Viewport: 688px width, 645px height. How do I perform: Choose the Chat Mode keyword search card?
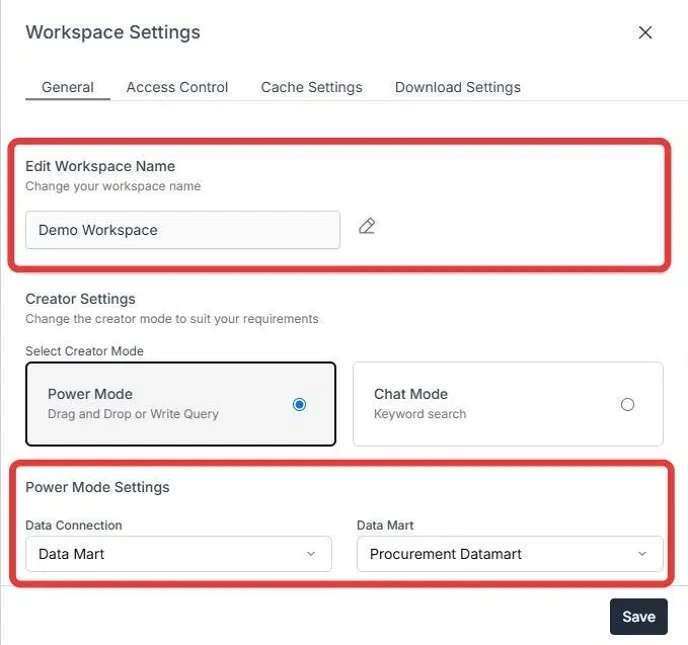pyautogui.click(x=508, y=404)
